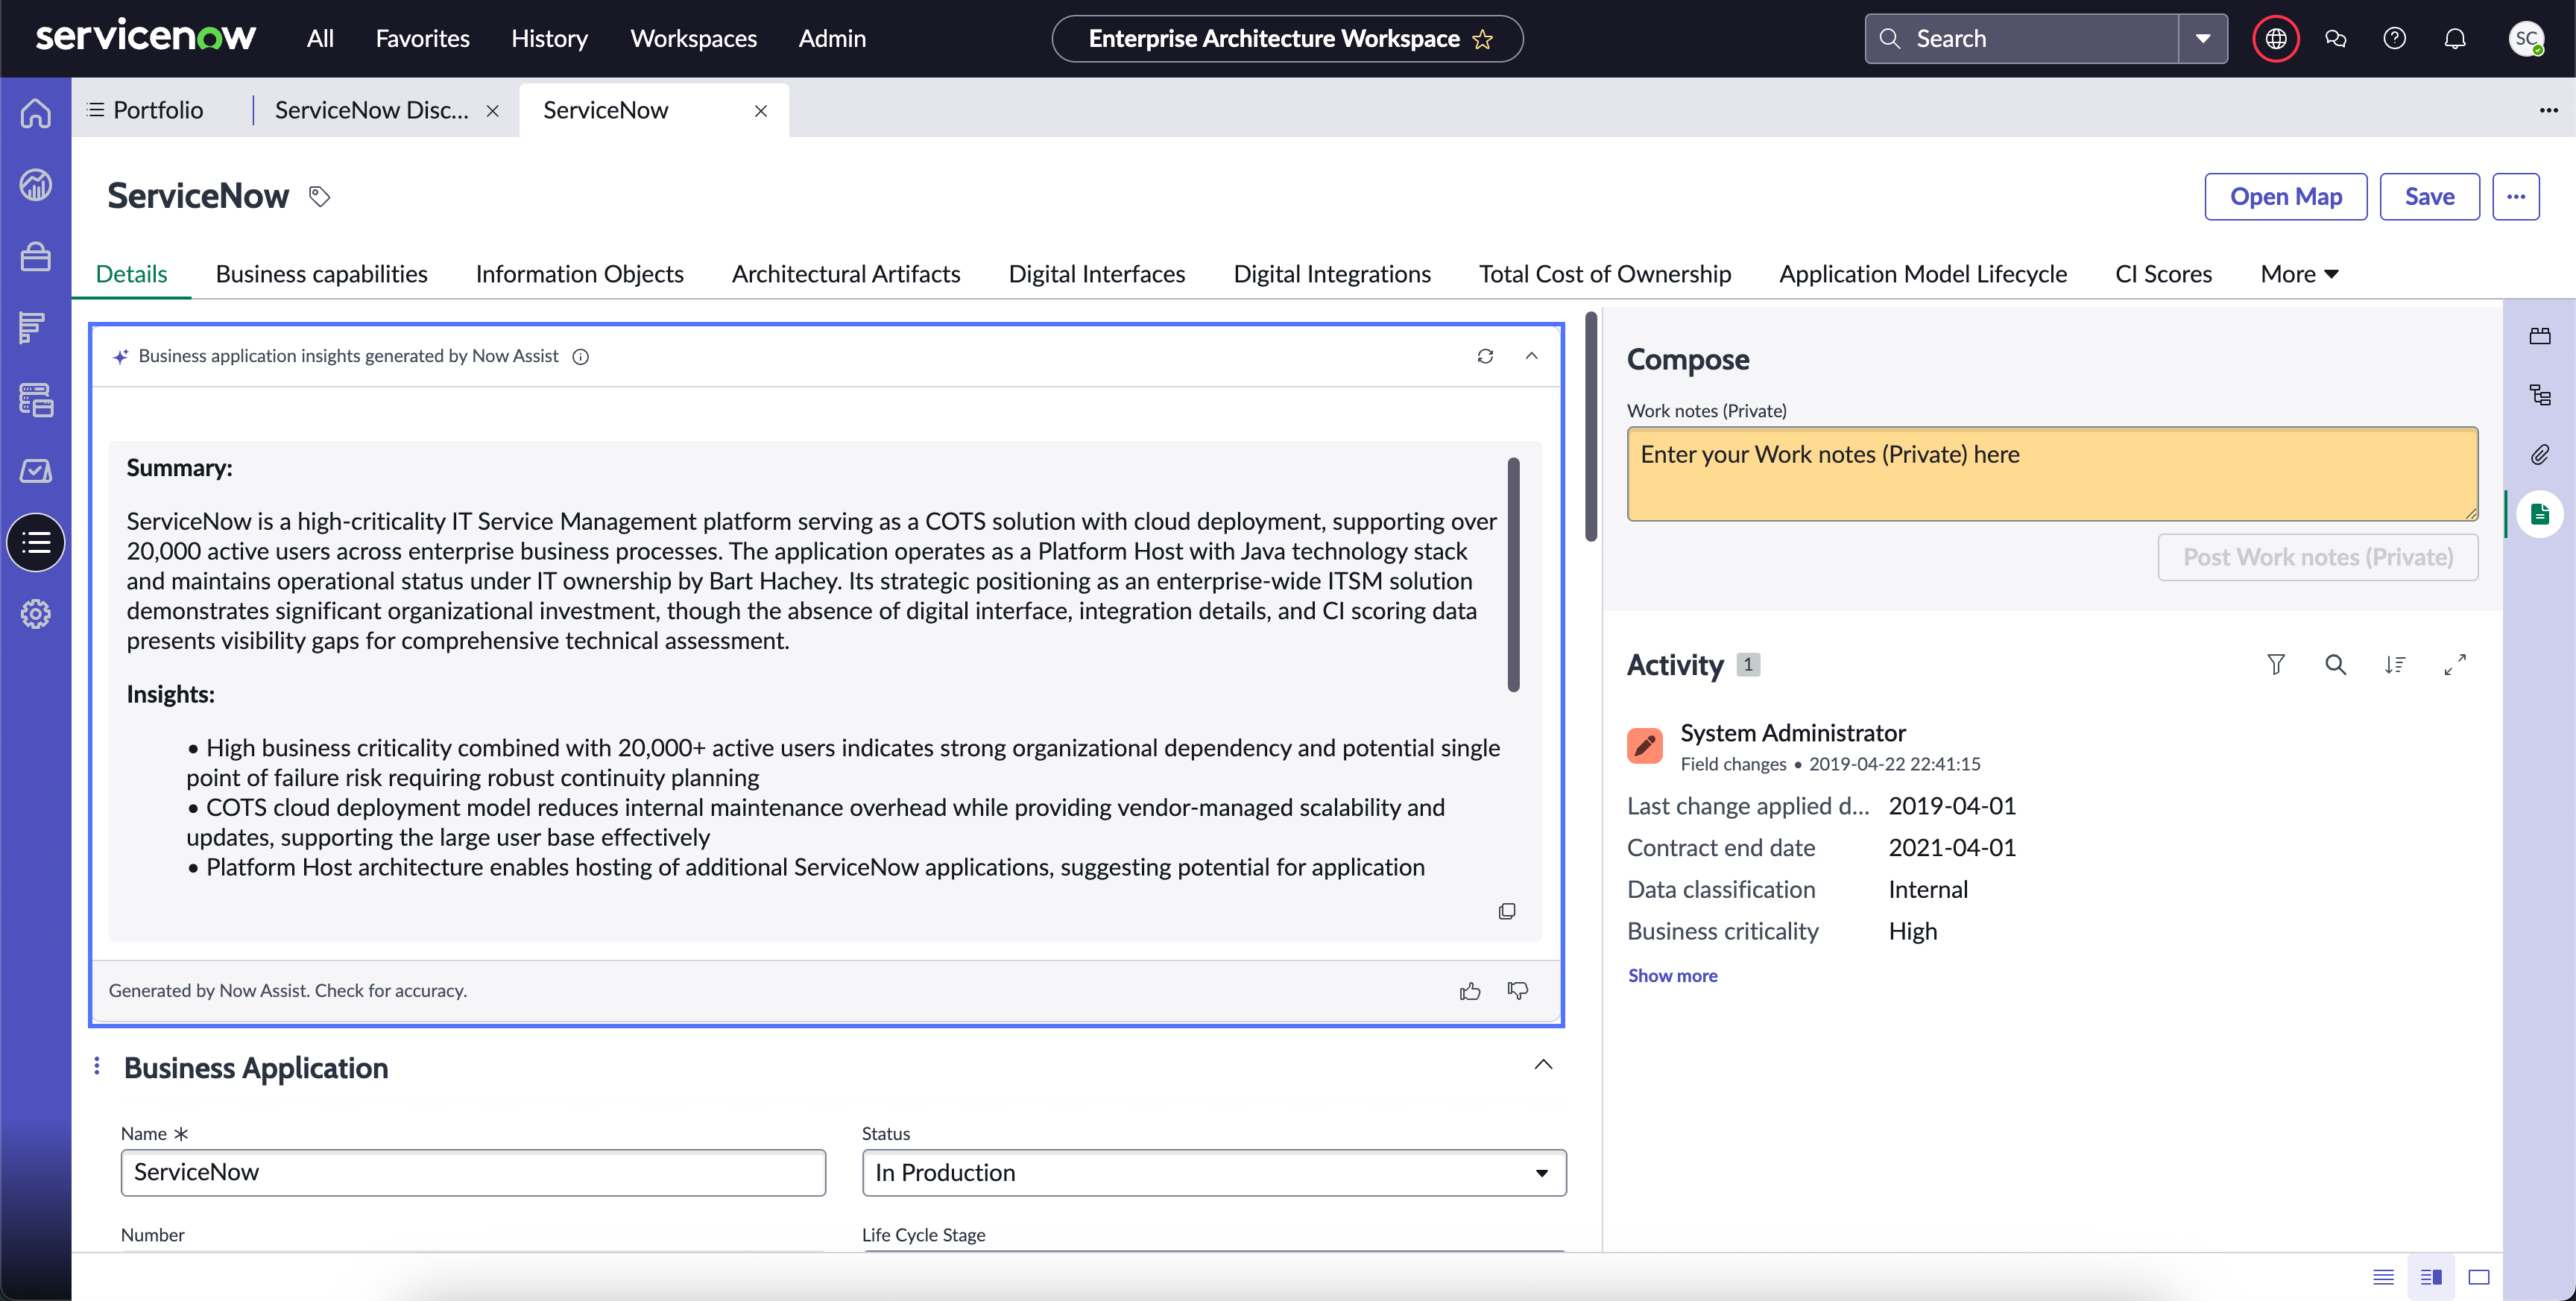
Task: Open the Workspaces menu in header
Action: click(693, 39)
